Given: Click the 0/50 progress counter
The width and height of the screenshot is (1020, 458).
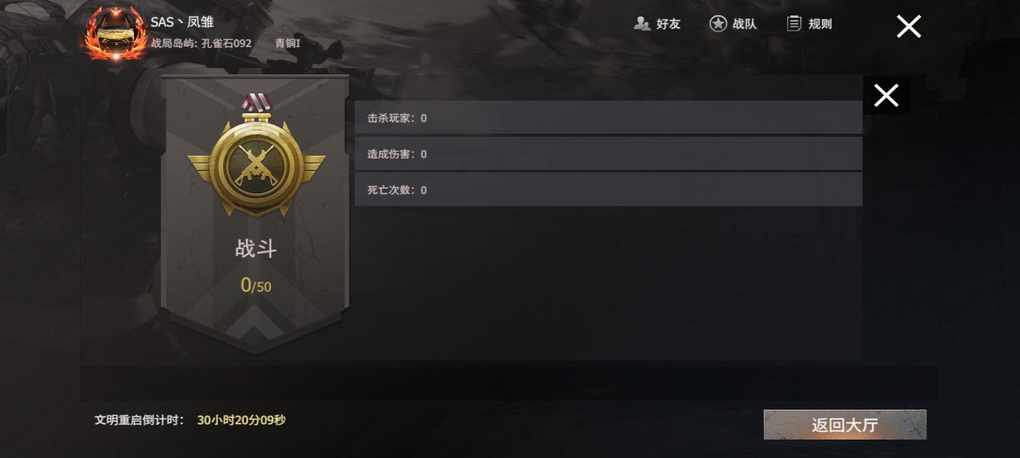Looking at the screenshot, I should coord(256,285).
